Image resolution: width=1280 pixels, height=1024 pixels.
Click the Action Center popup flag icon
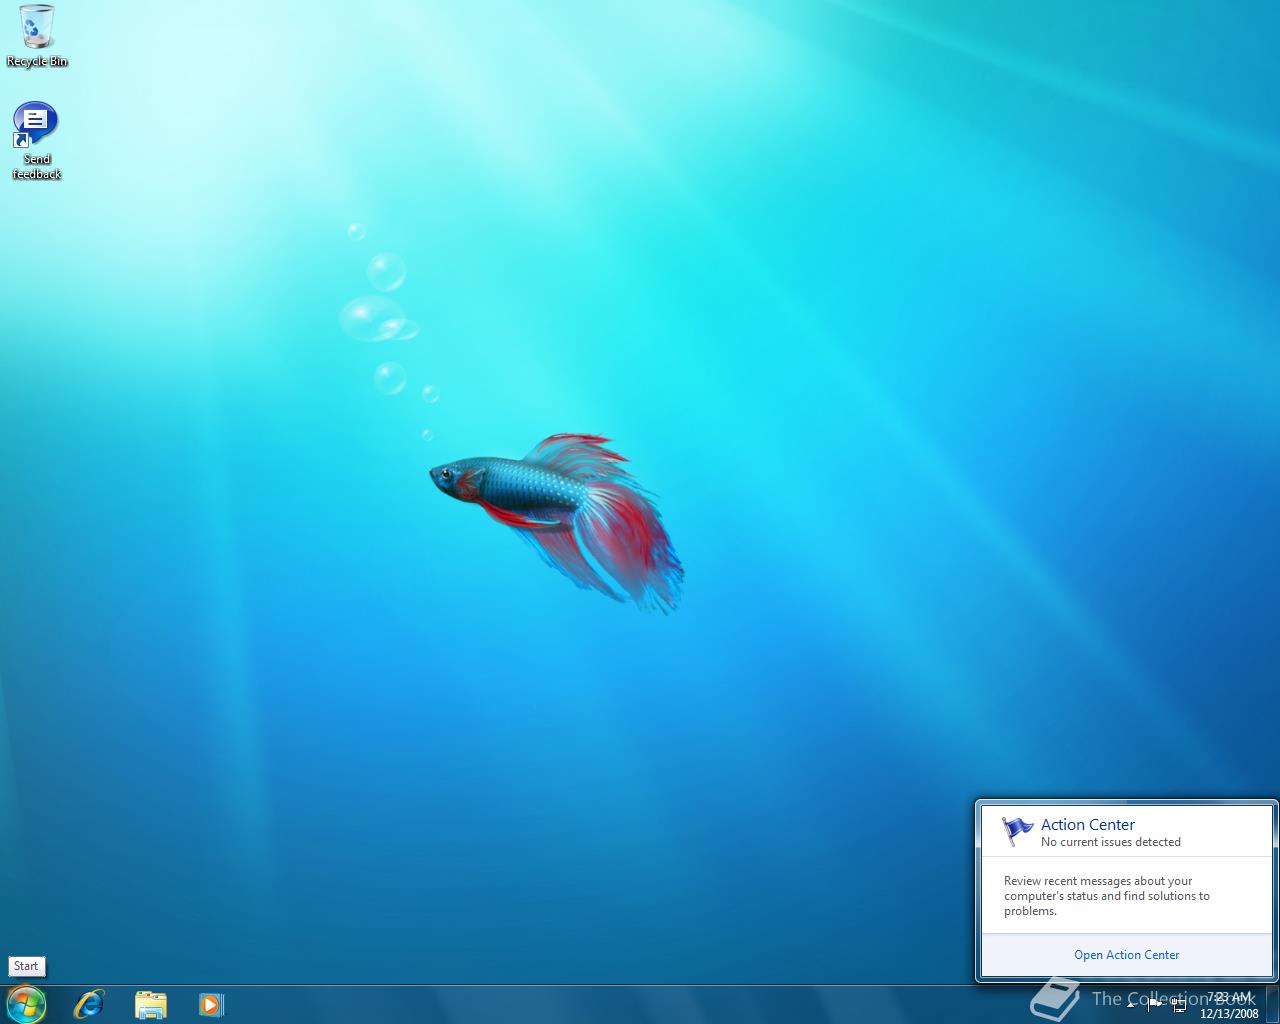(1017, 831)
